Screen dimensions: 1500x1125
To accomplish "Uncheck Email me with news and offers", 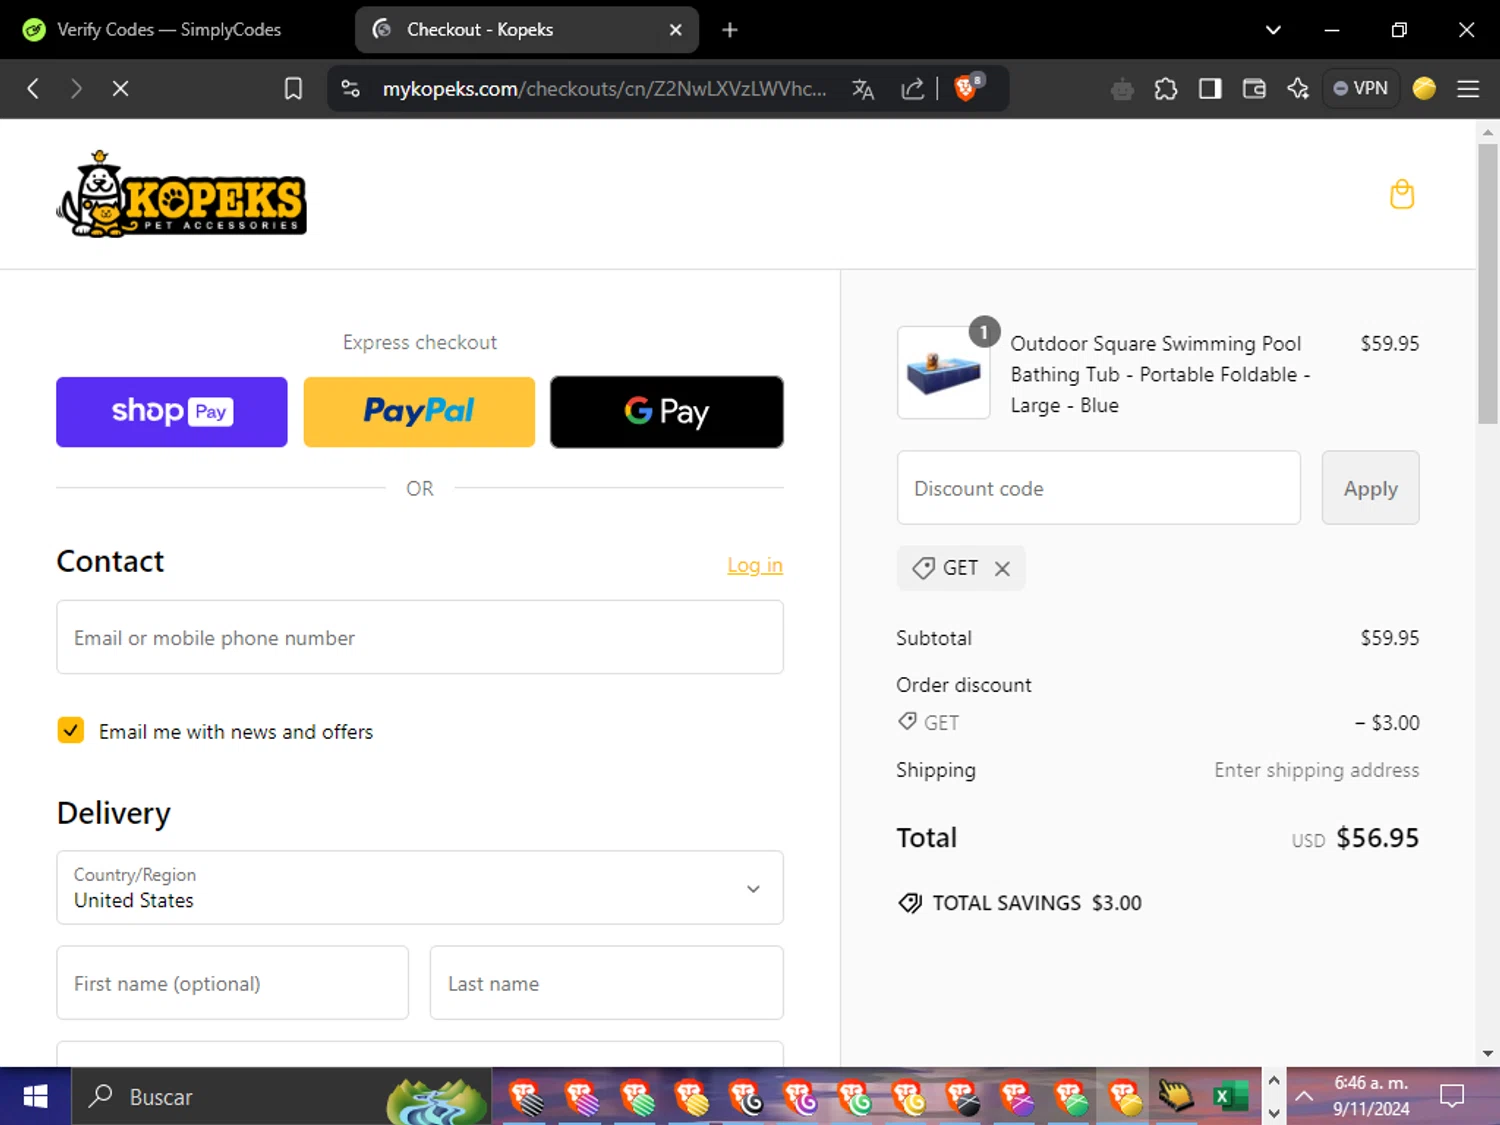I will [x=71, y=730].
